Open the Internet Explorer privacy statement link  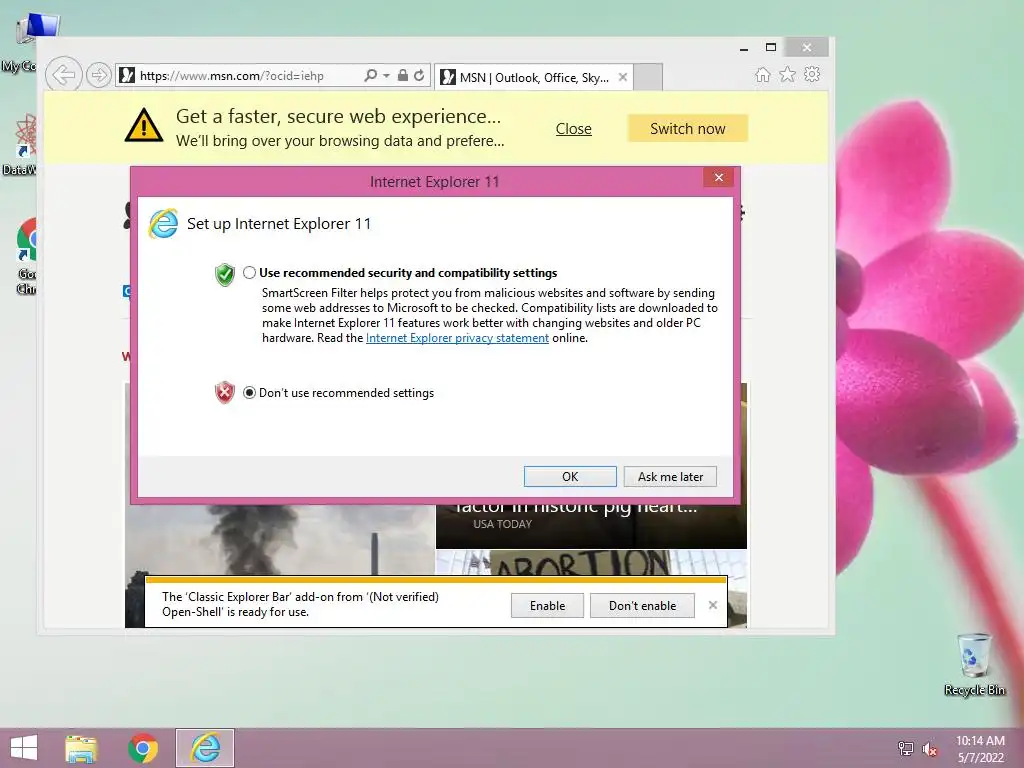tap(457, 338)
